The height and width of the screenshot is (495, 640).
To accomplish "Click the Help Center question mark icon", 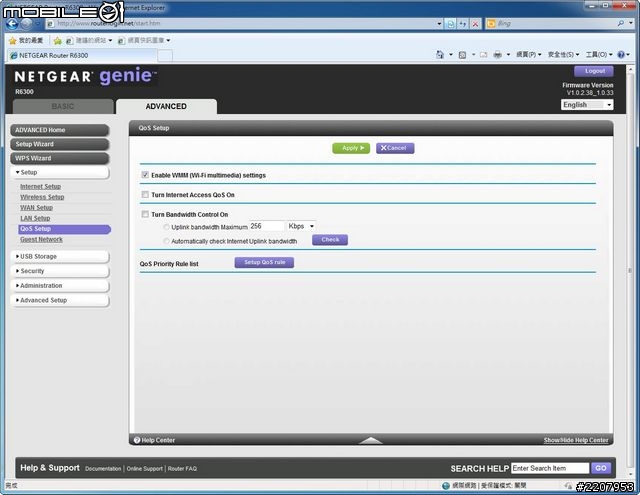I will (137, 440).
